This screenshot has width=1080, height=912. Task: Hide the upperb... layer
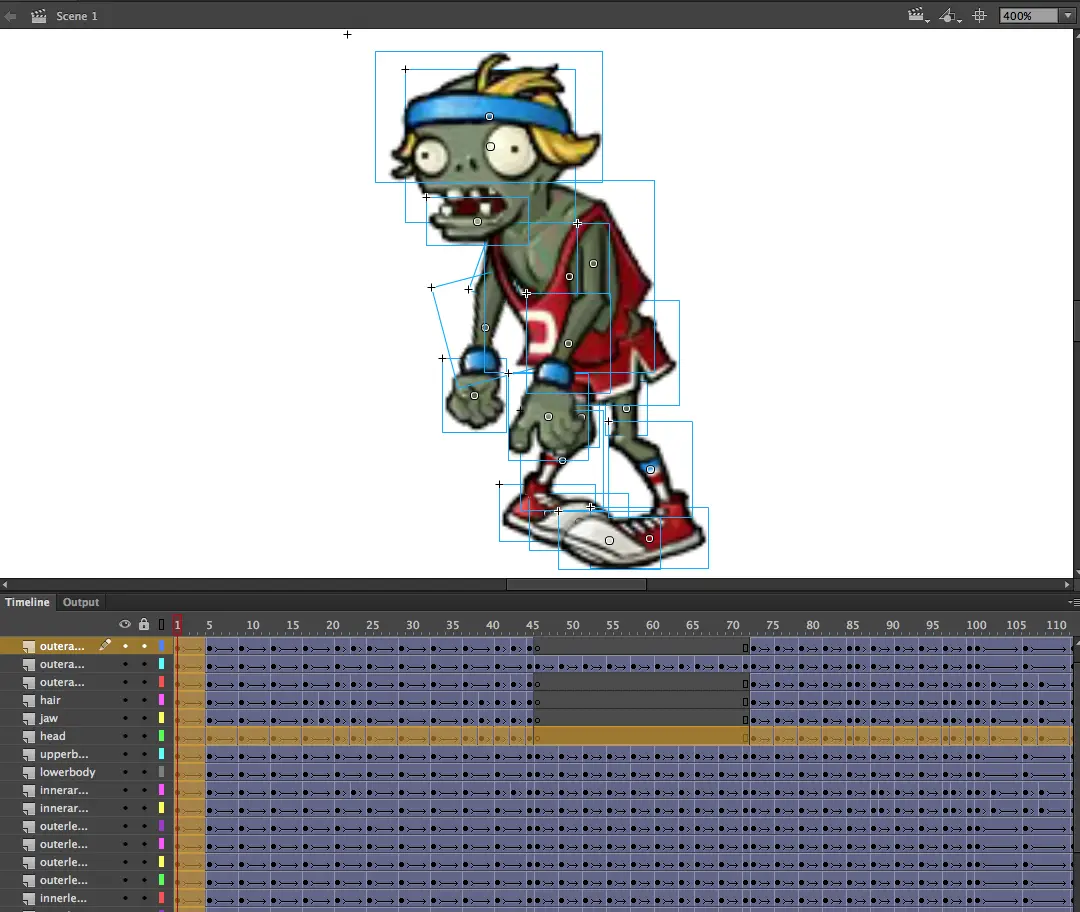point(125,754)
